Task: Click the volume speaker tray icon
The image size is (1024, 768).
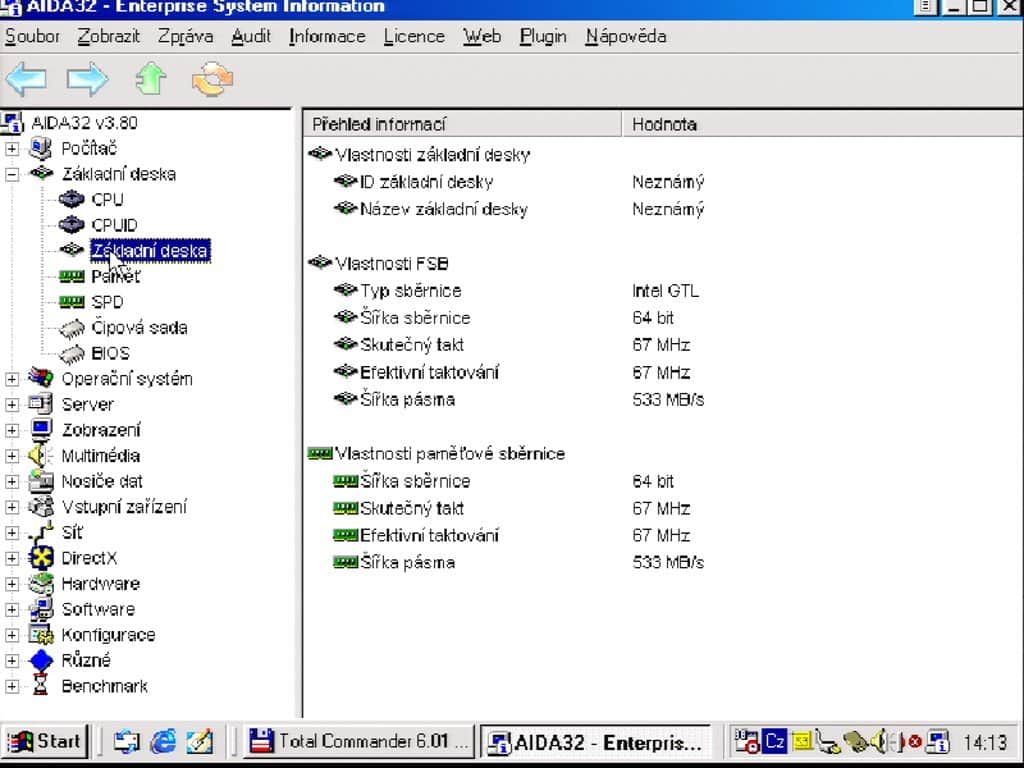Action: [x=881, y=741]
